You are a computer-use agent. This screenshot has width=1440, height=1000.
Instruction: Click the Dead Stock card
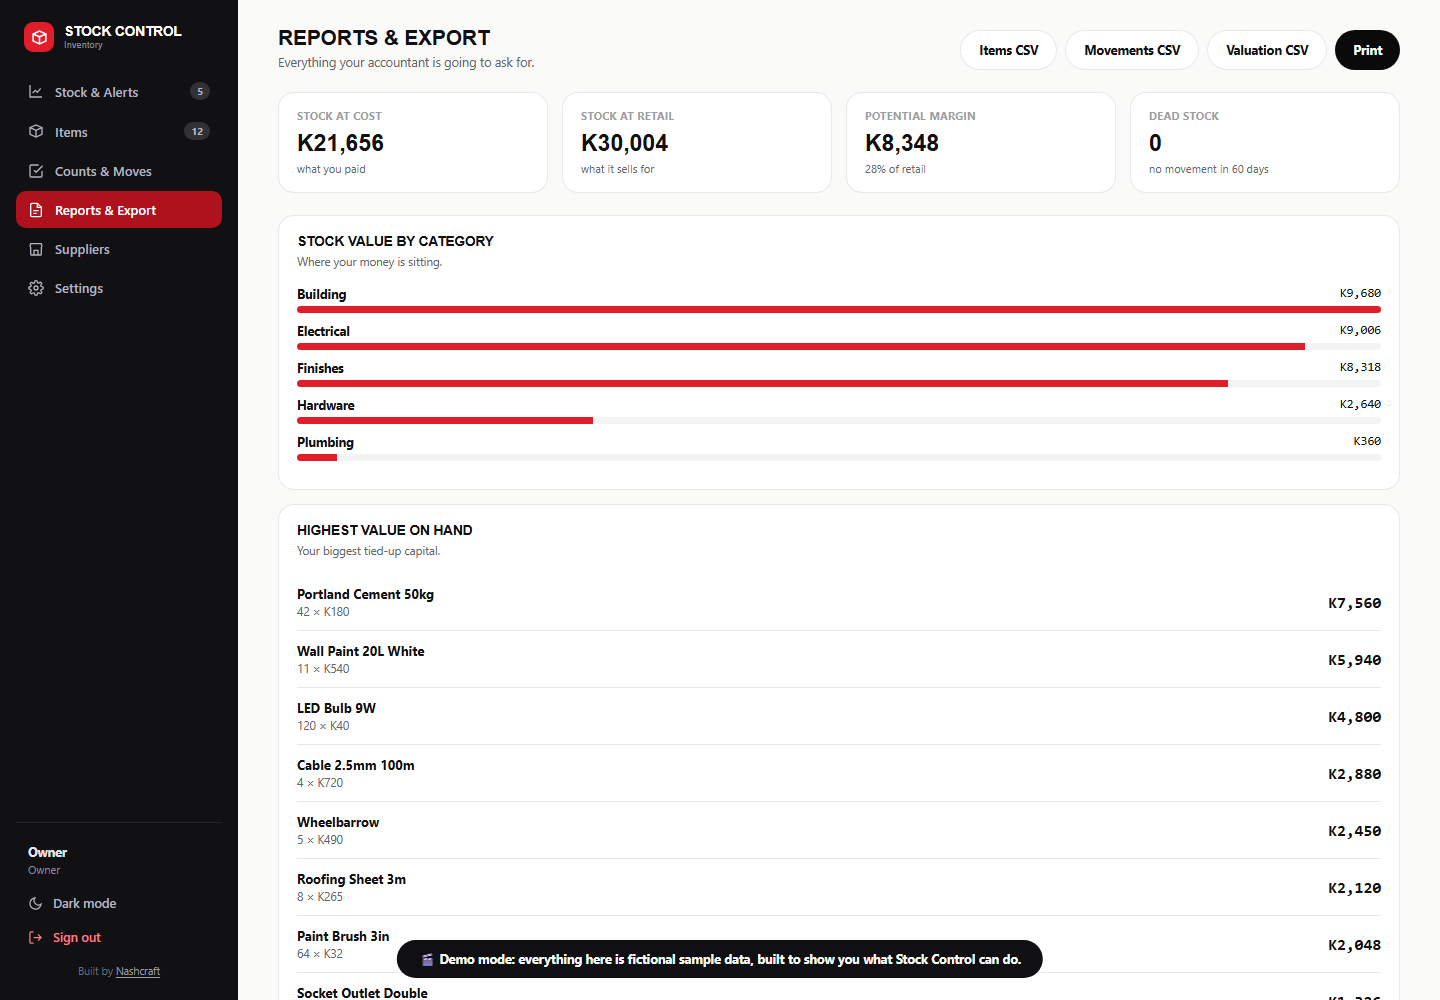[x=1265, y=142]
